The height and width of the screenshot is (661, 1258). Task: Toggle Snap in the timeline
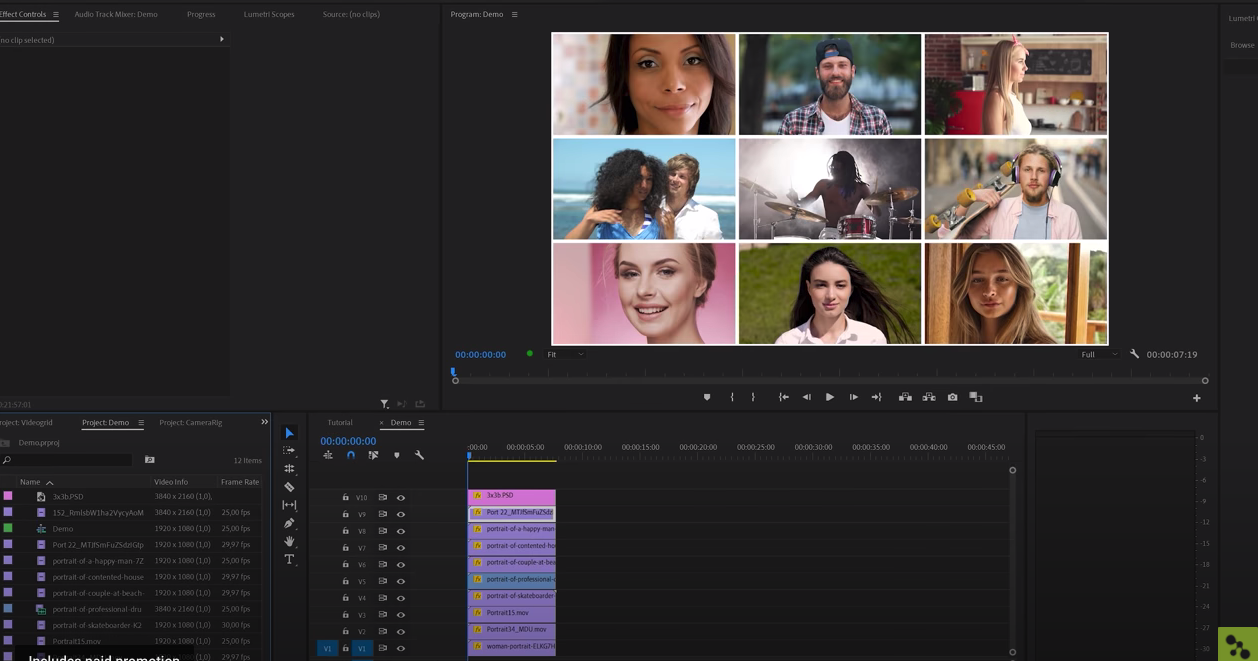351,455
